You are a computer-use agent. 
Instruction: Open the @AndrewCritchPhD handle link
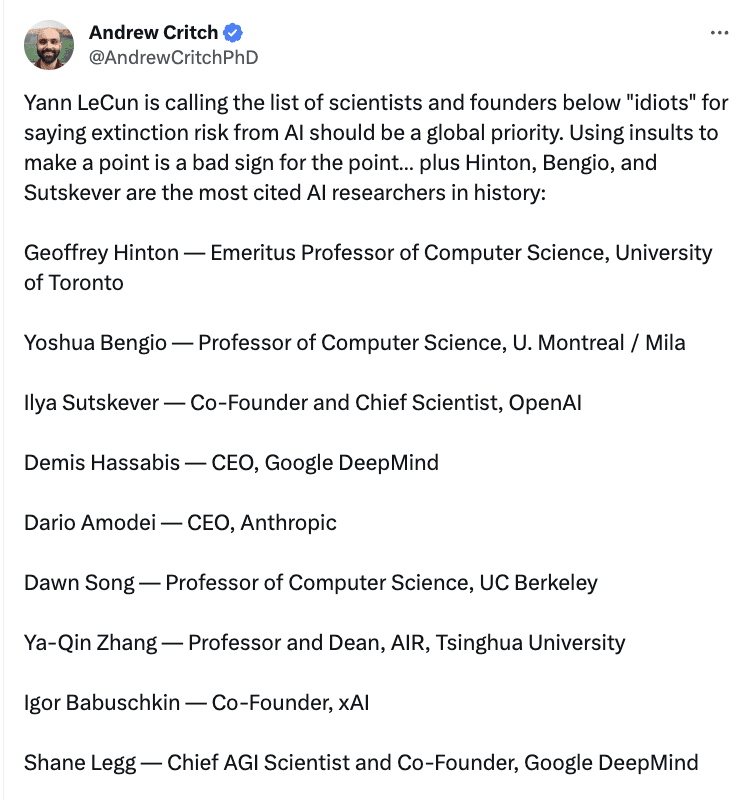[x=173, y=57]
